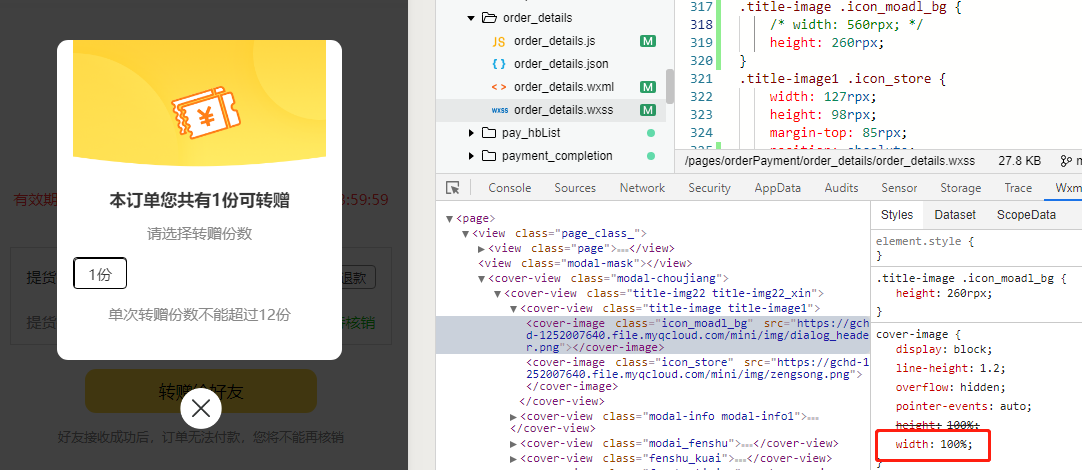Viewport: 1082px width, 470px height.
Task: Select the 1份 quantity option
Action: (x=100, y=274)
